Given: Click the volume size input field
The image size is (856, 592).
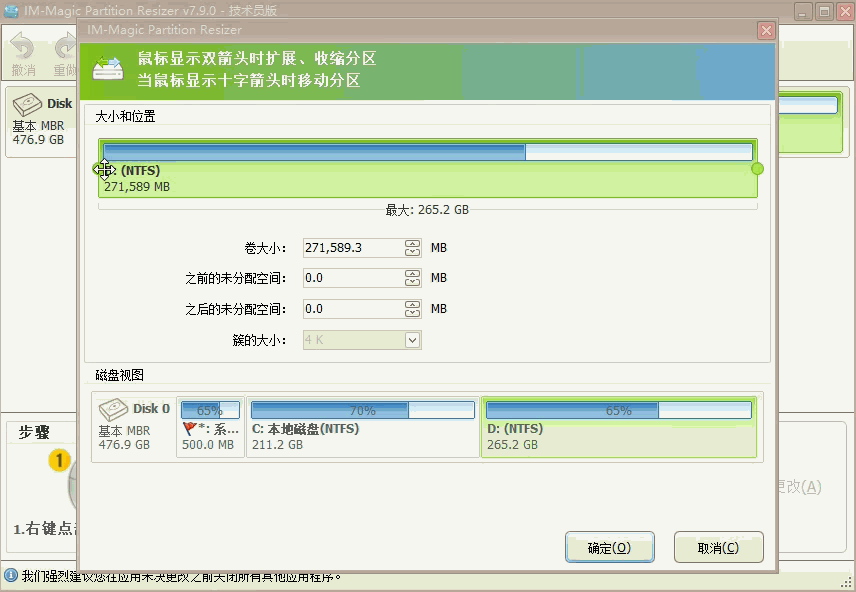Looking at the screenshot, I should tap(354, 248).
